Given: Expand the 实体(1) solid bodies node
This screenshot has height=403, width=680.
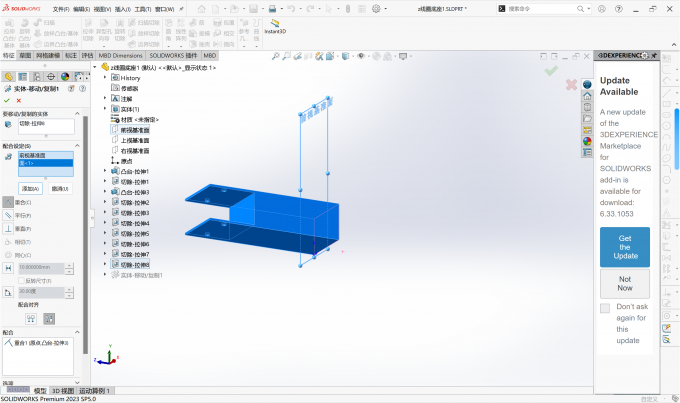Looking at the screenshot, I should click(x=105, y=109).
